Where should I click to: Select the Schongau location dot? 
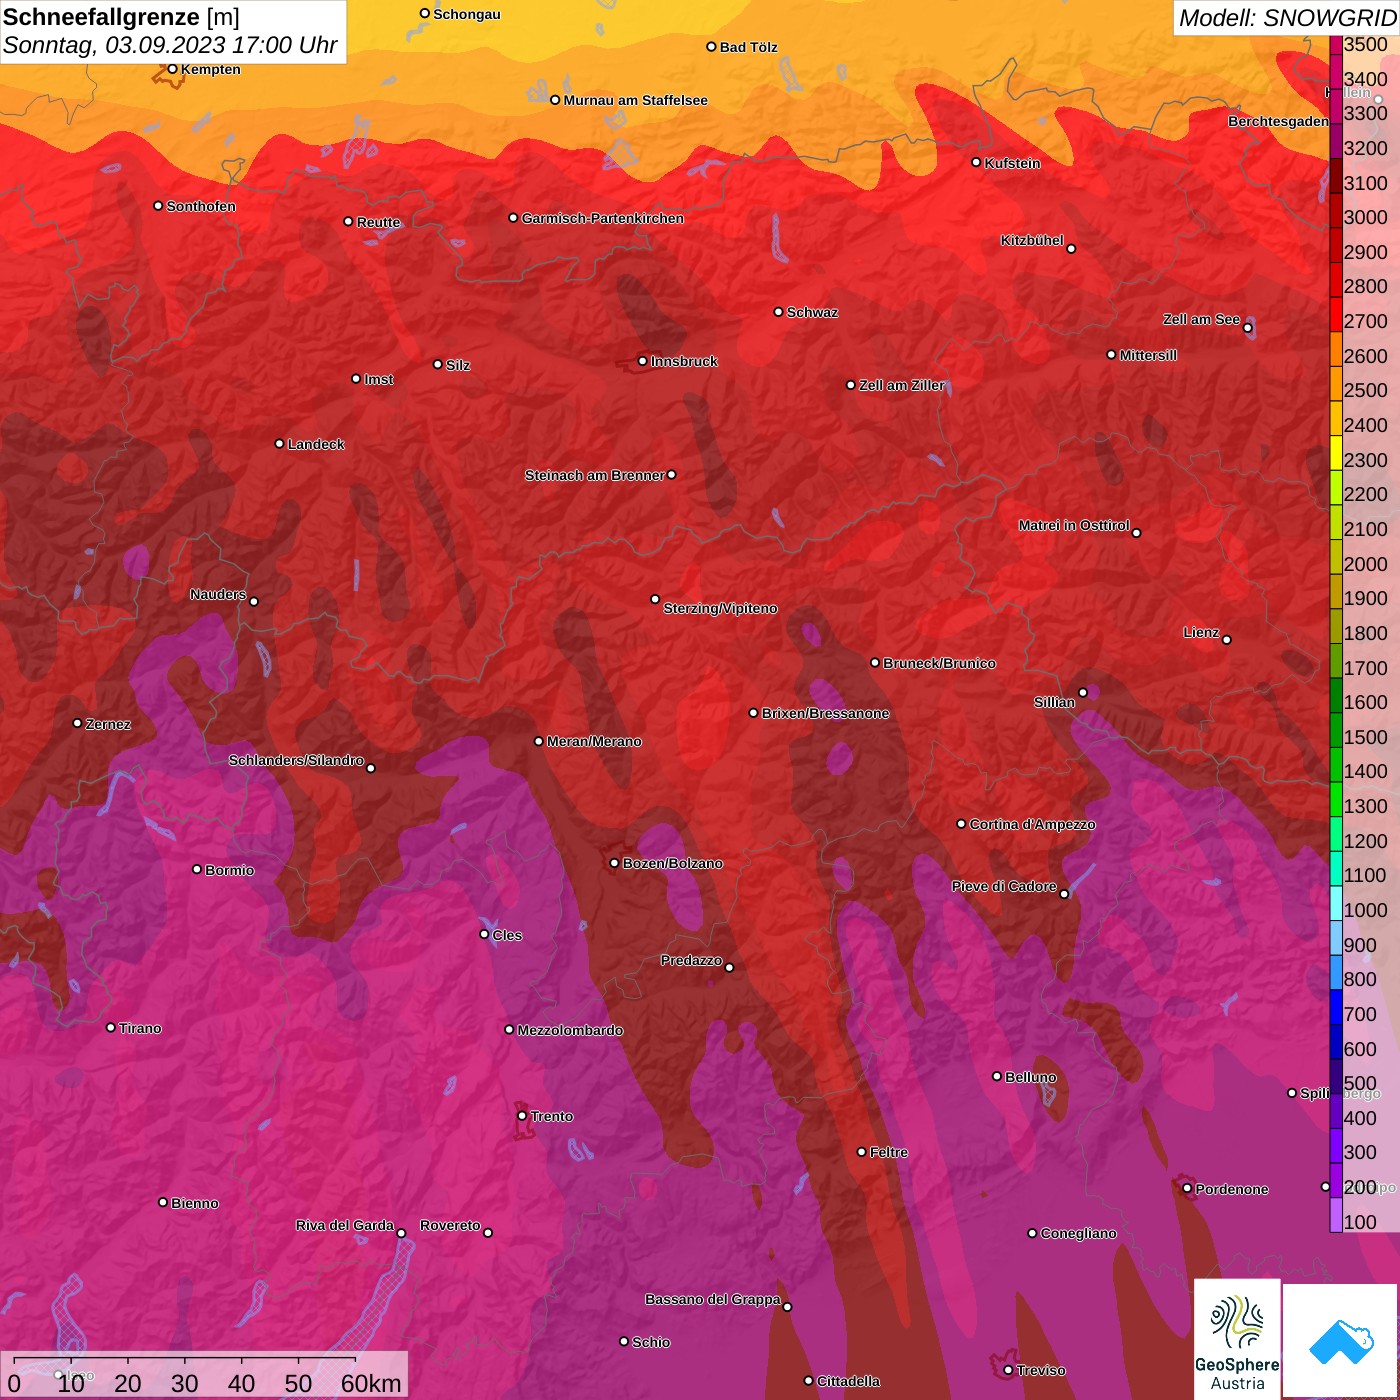pos(424,14)
